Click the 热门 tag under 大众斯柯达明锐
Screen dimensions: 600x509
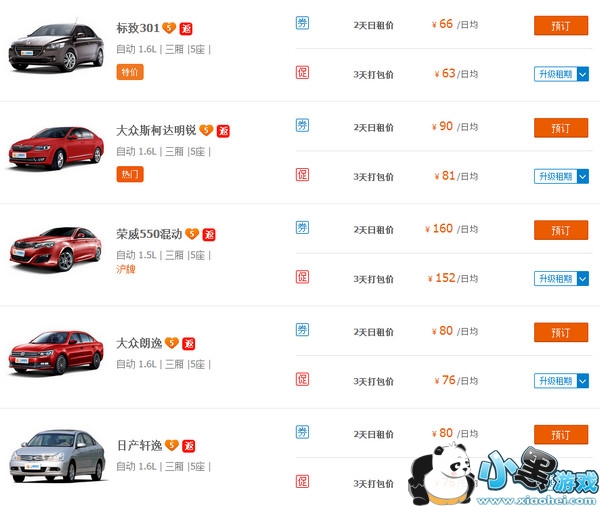[130, 174]
